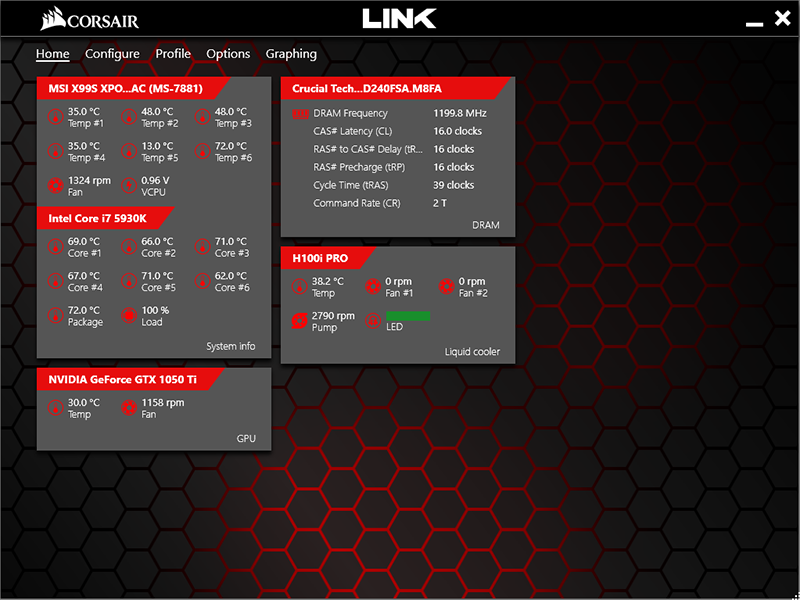Select the MSI X99S motherboard header

click(x=134, y=89)
